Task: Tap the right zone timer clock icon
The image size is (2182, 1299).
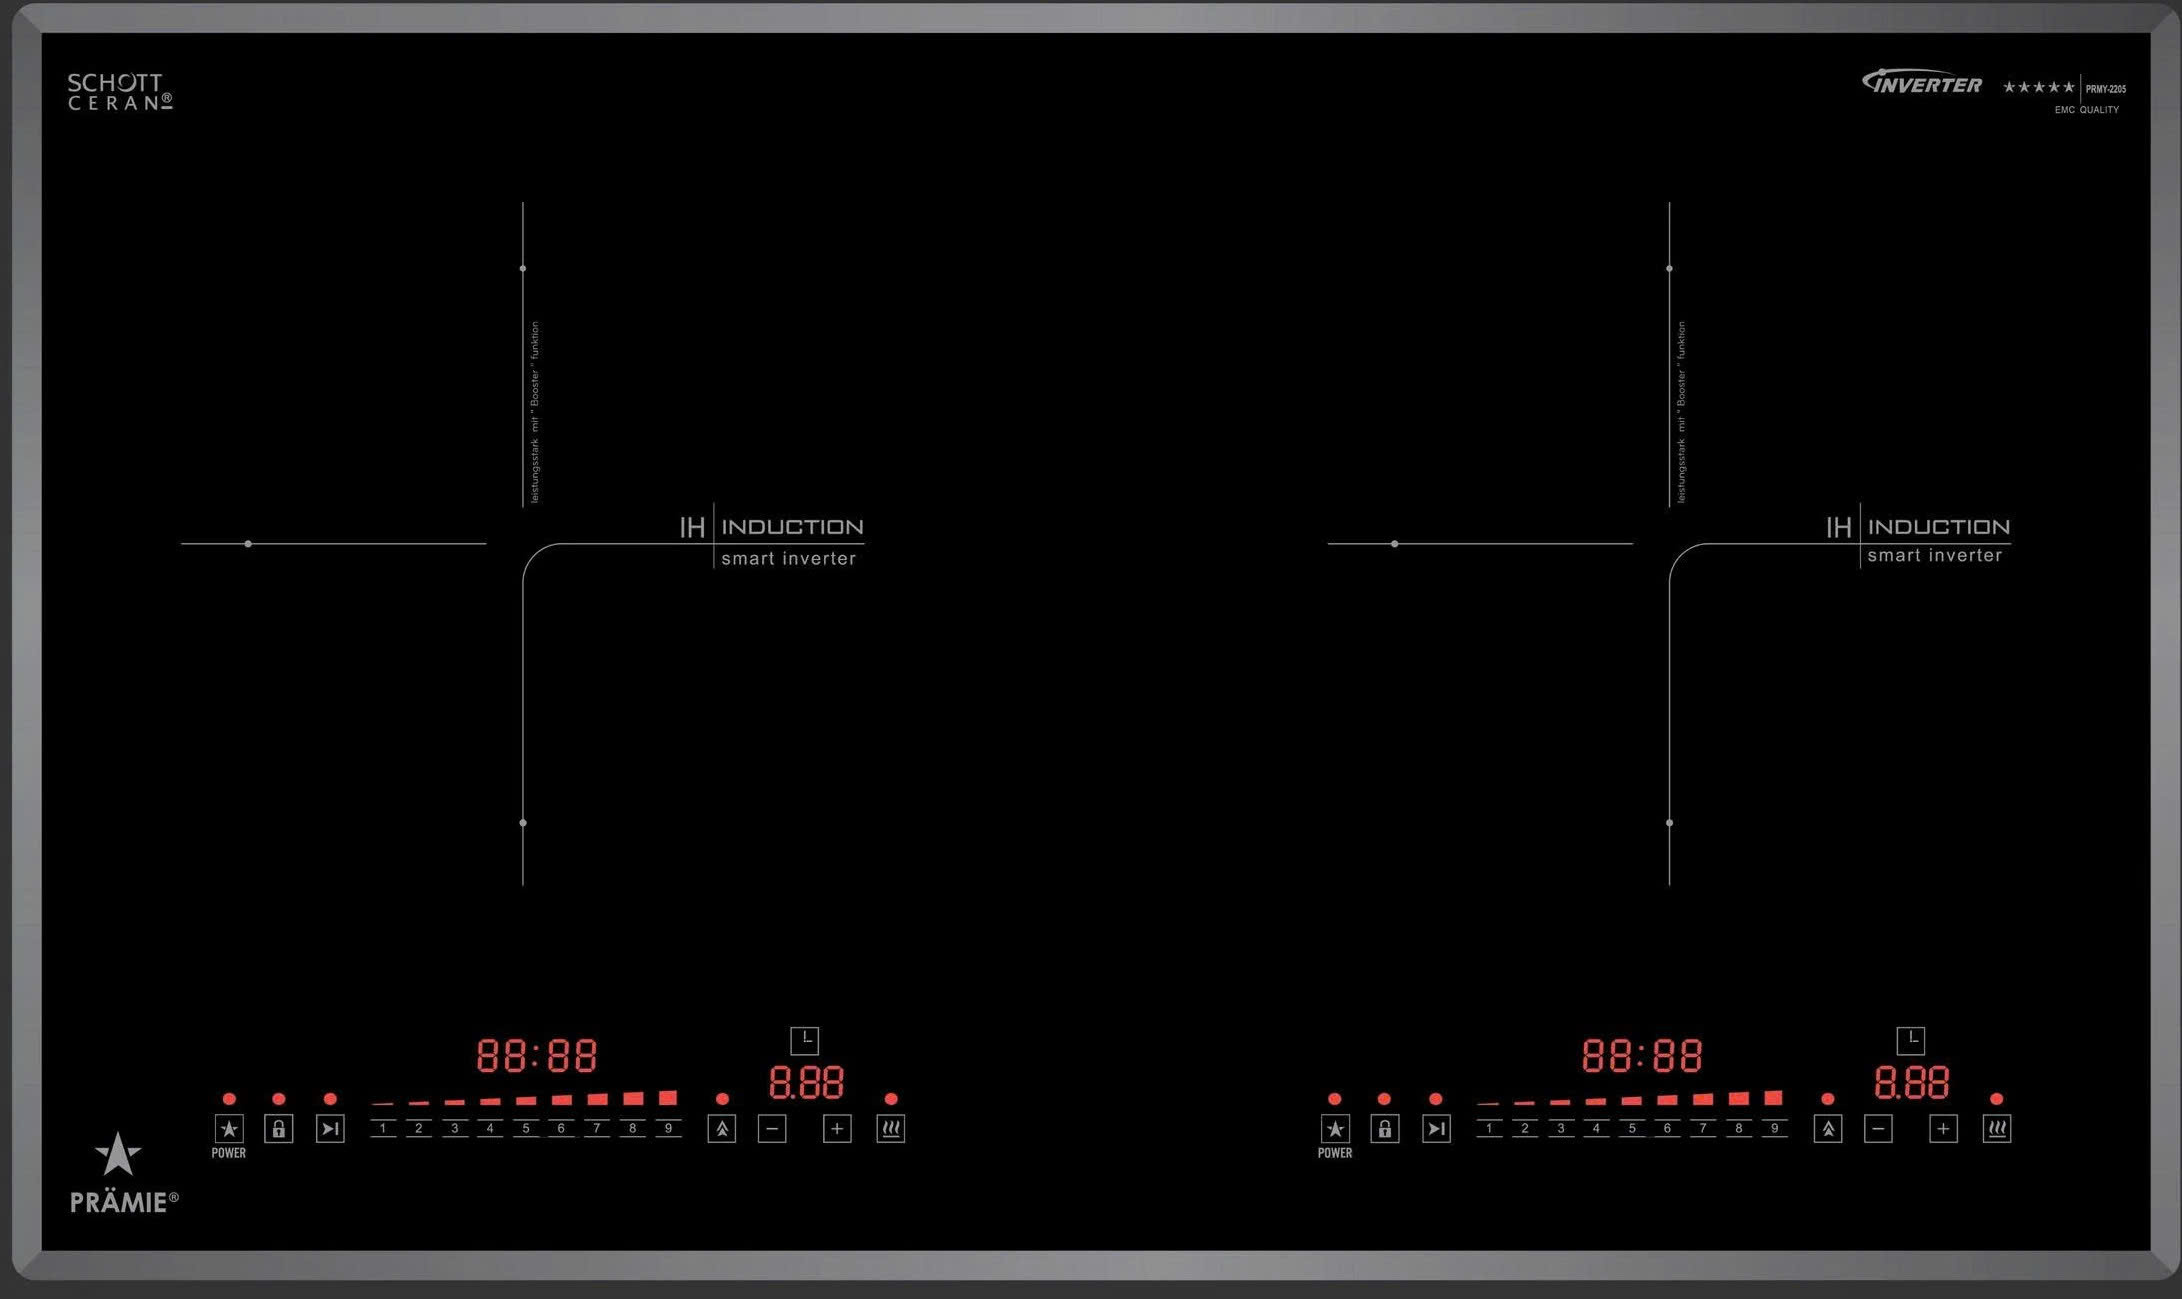Action: pyautogui.click(x=1911, y=1040)
